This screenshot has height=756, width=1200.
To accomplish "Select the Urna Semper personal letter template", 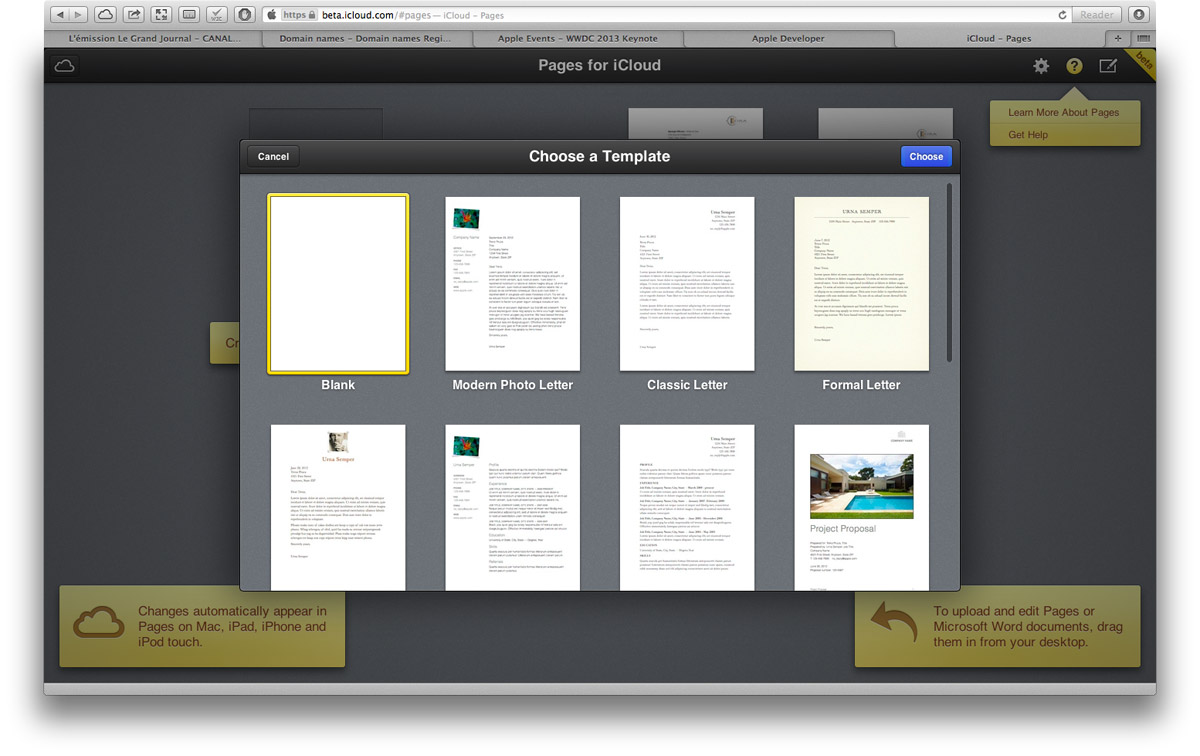I will click(338, 507).
